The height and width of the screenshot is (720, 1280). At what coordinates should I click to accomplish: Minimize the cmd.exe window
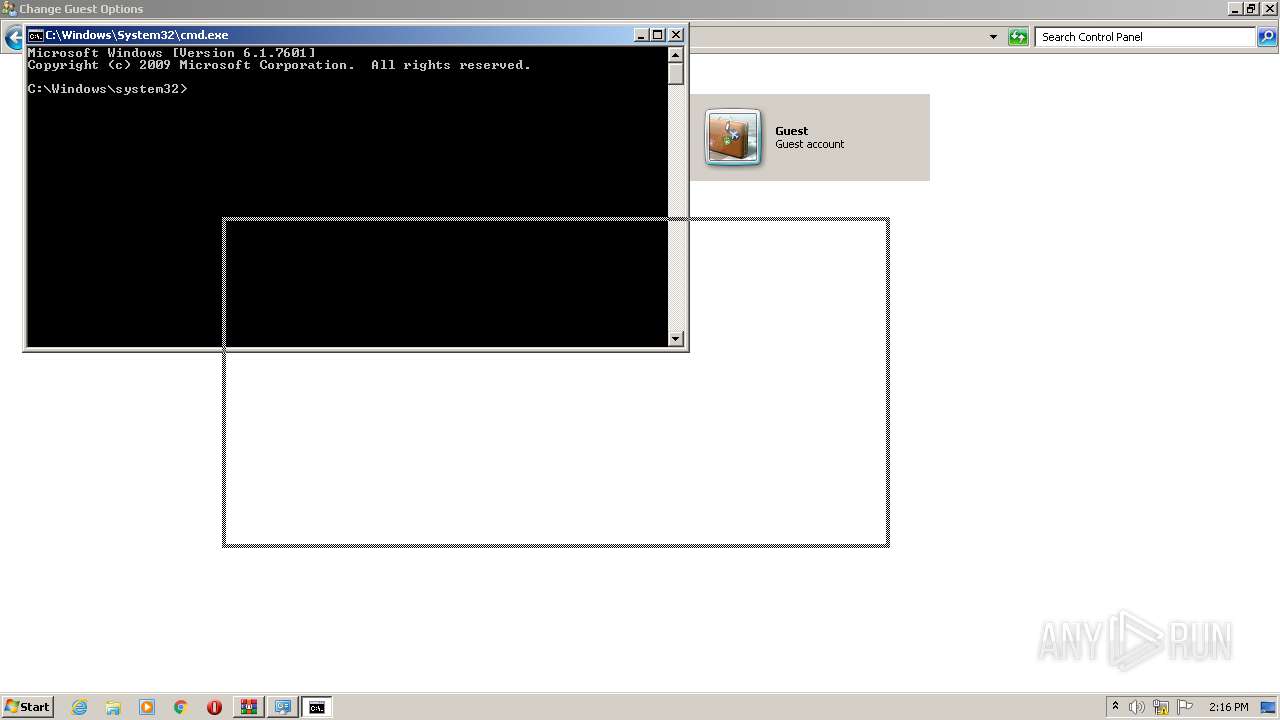(x=641, y=35)
